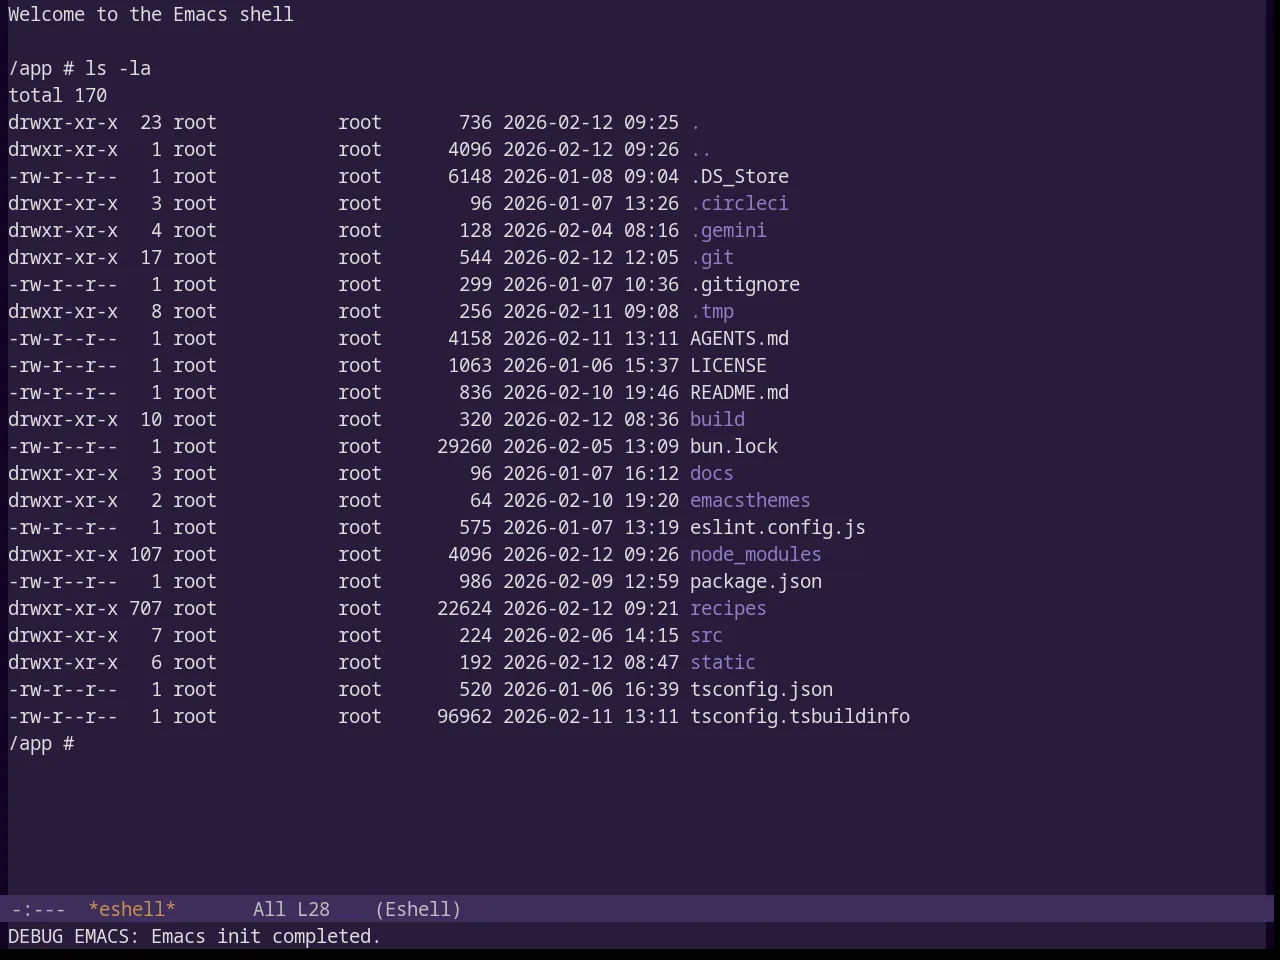
Task: Click the tsconfig.json file name
Action: 761,689
